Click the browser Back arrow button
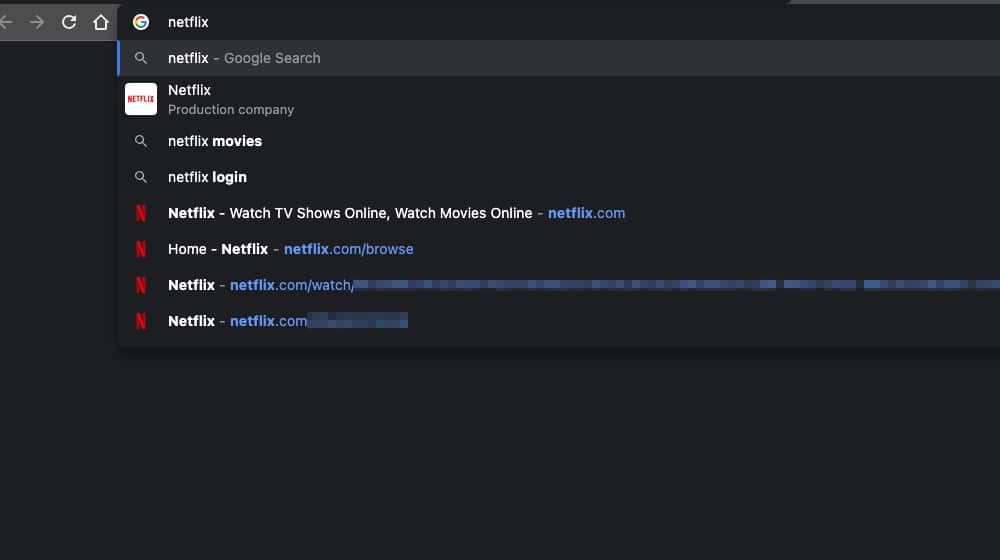Screen dimensions: 1000x560 (6, 22)
